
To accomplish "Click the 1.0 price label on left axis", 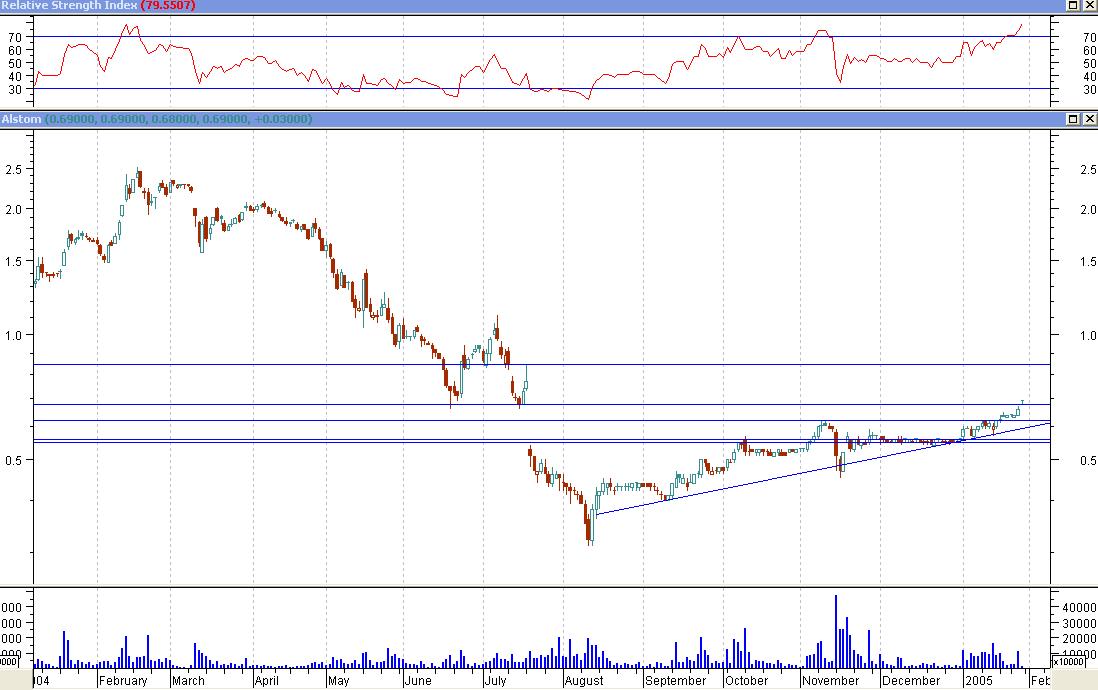I will (13, 336).
